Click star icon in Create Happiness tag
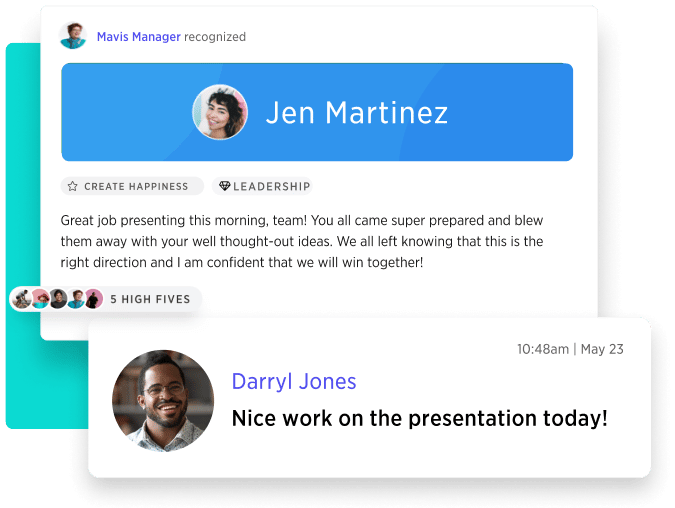Image resolution: width=675 pixels, height=508 pixels. coord(73,186)
